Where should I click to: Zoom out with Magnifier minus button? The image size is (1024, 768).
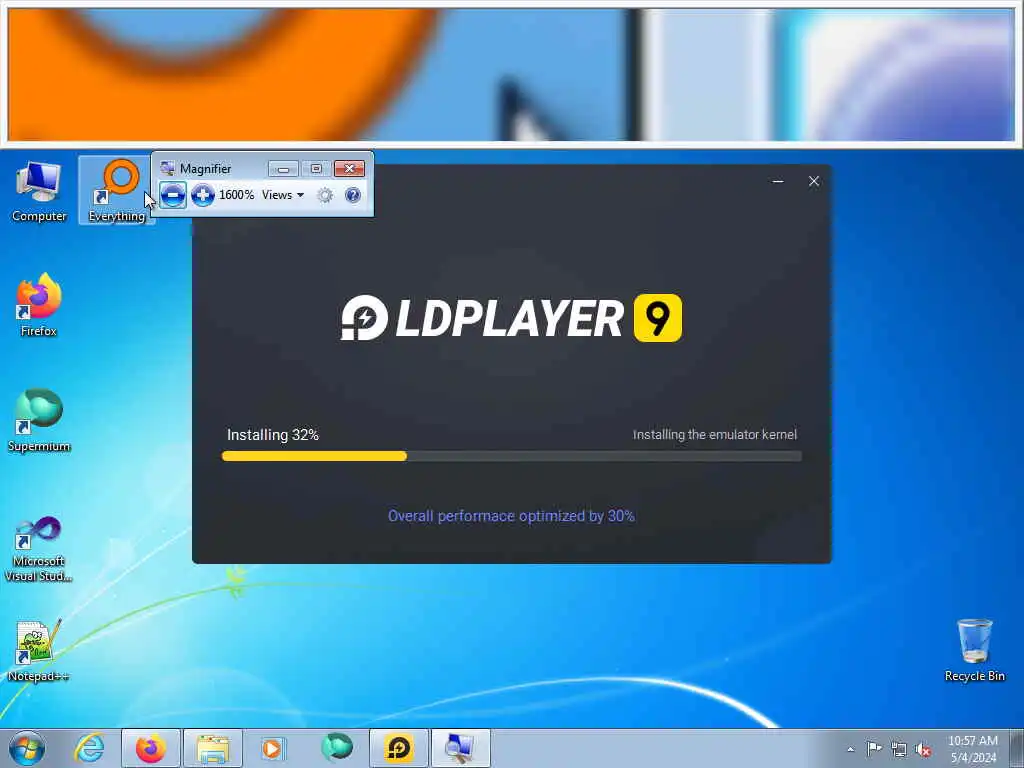(172, 195)
